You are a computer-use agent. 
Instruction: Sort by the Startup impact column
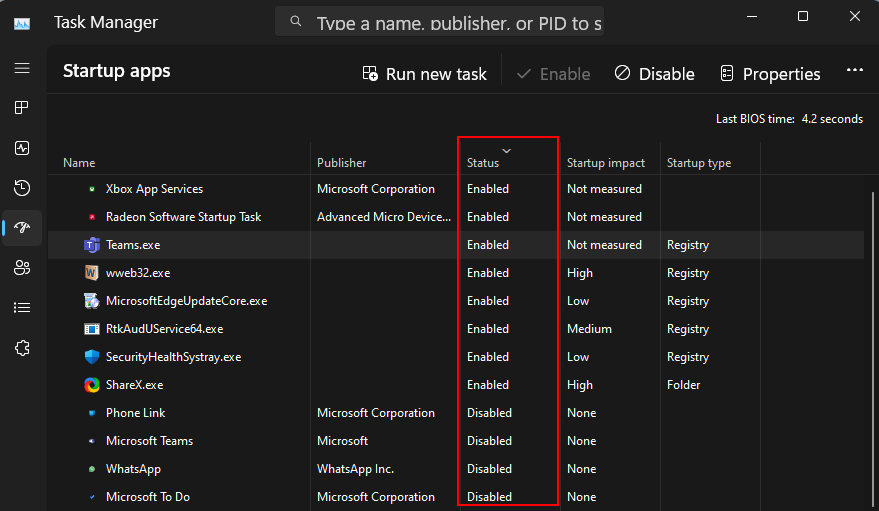605,163
